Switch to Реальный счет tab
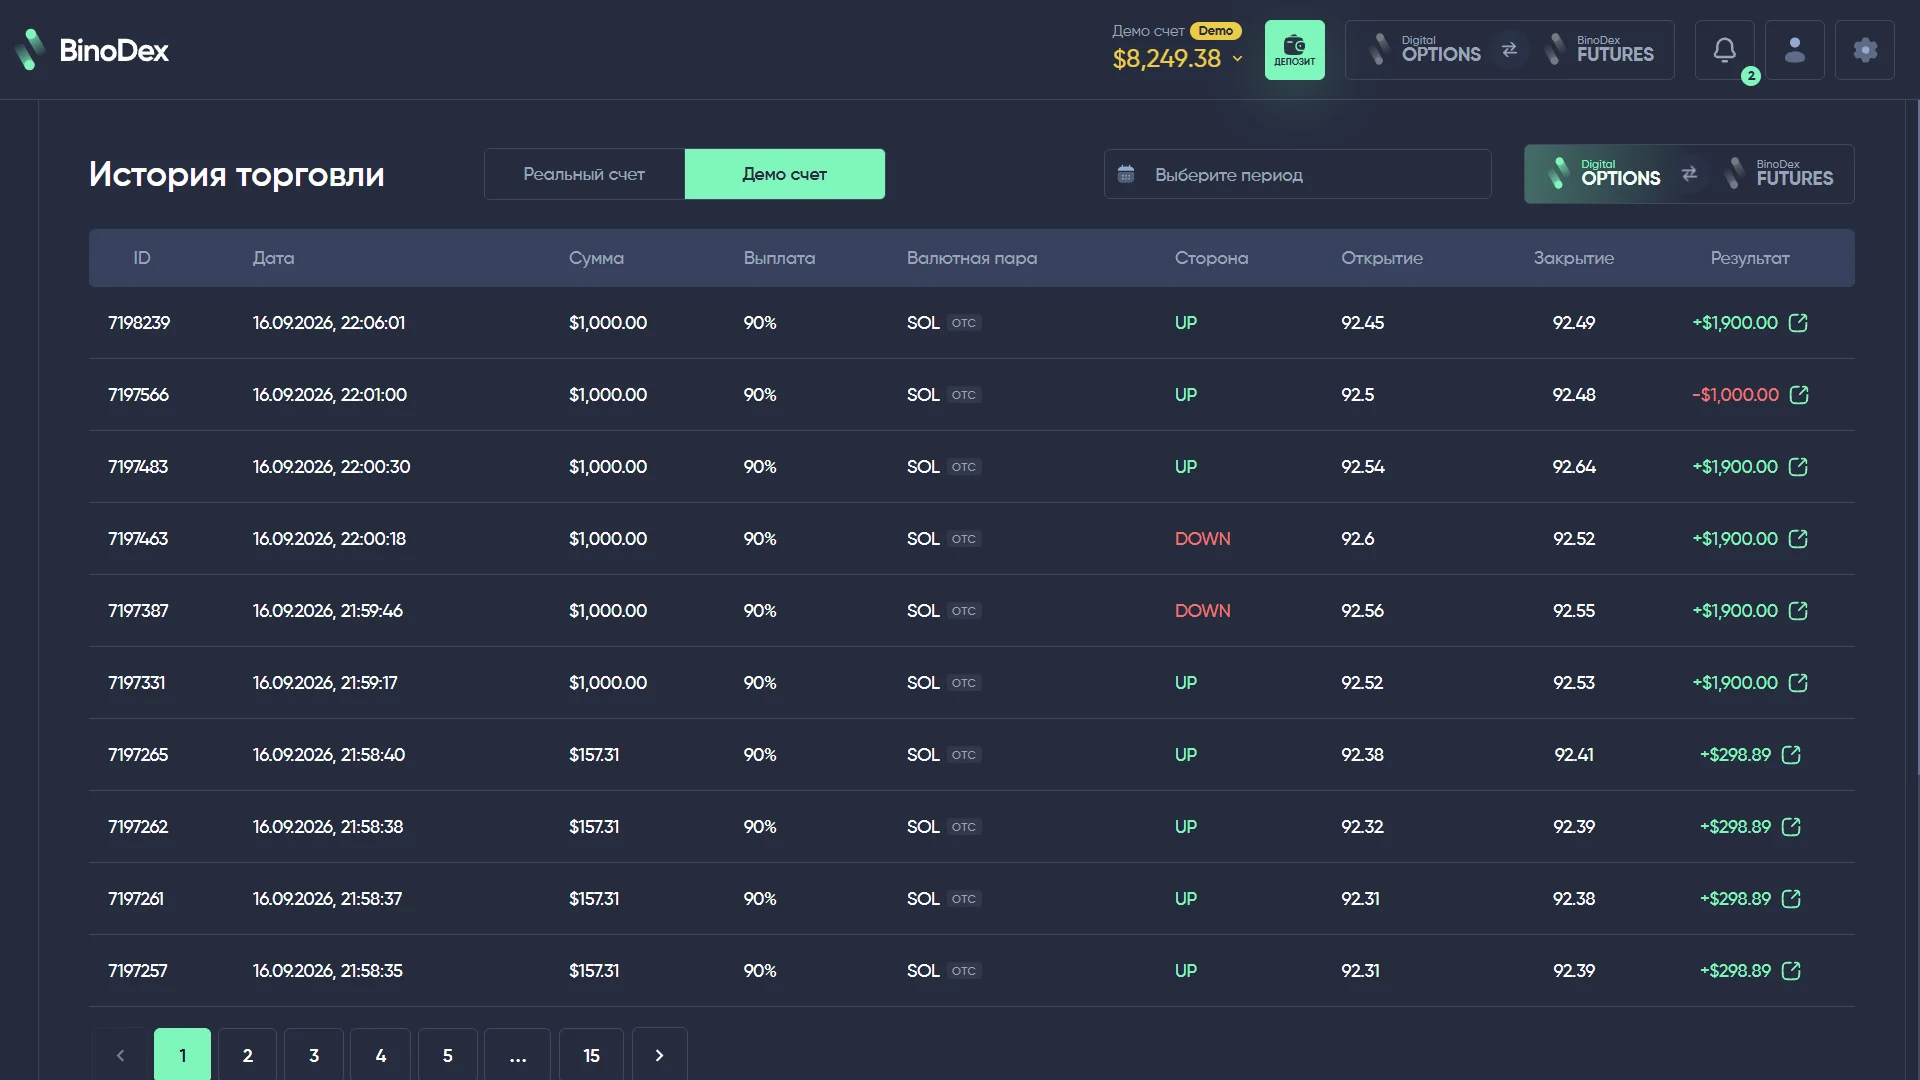 (584, 174)
